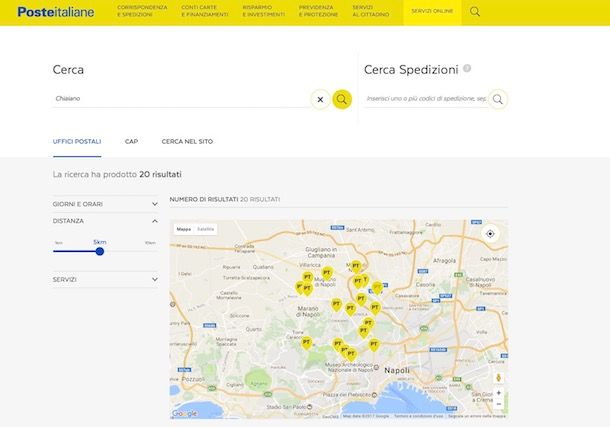The image size is (610, 427).
Task: Expand the Servizi filter
Action: click(105, 280)
